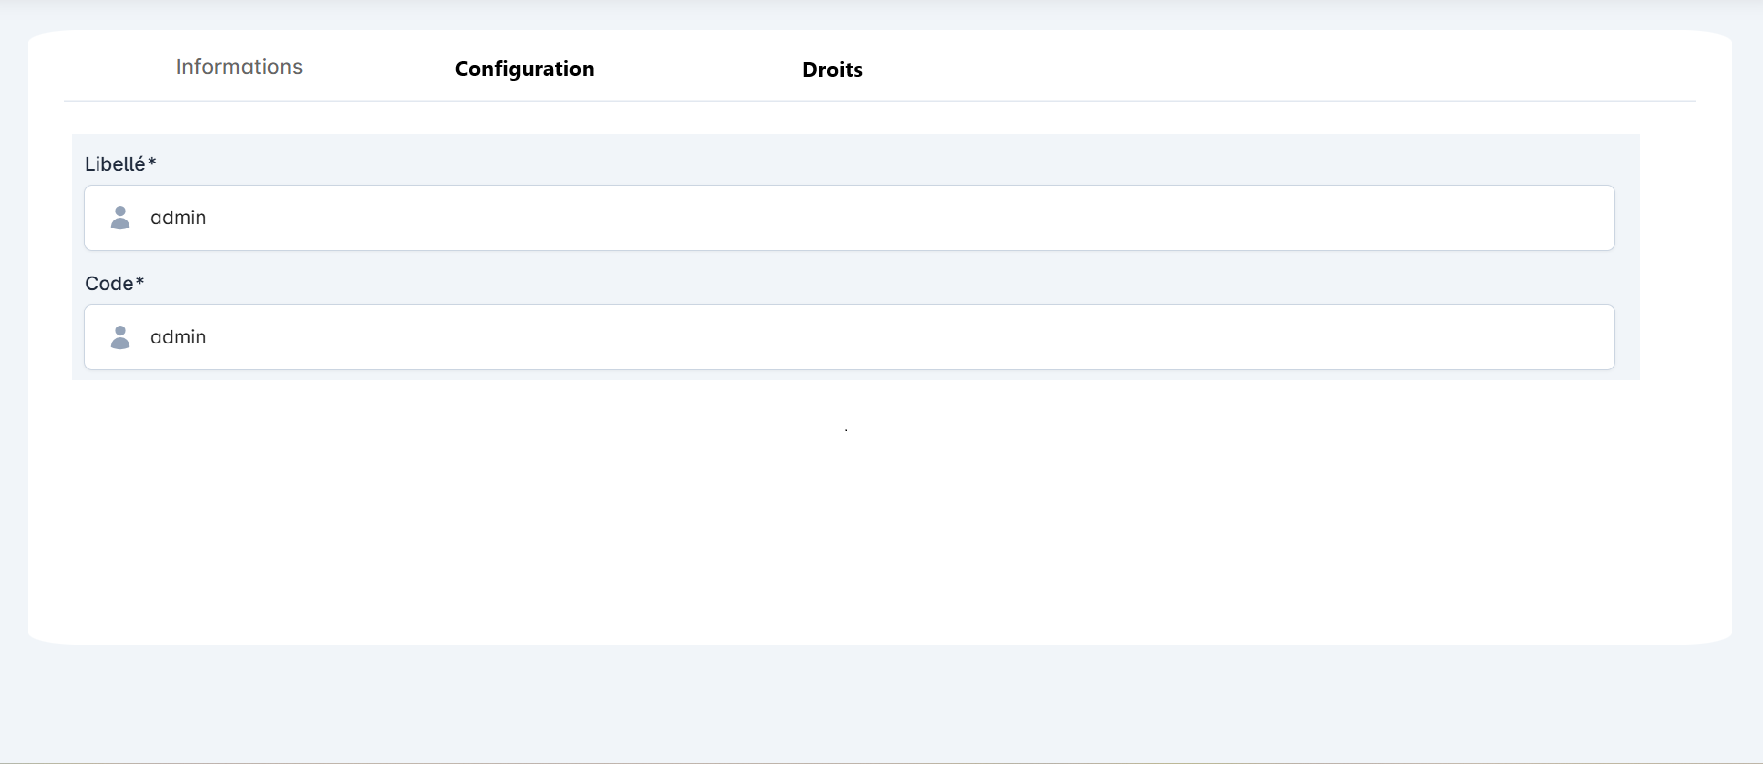Focus the Code input field

pyautogui.click(x=848, y=338)
